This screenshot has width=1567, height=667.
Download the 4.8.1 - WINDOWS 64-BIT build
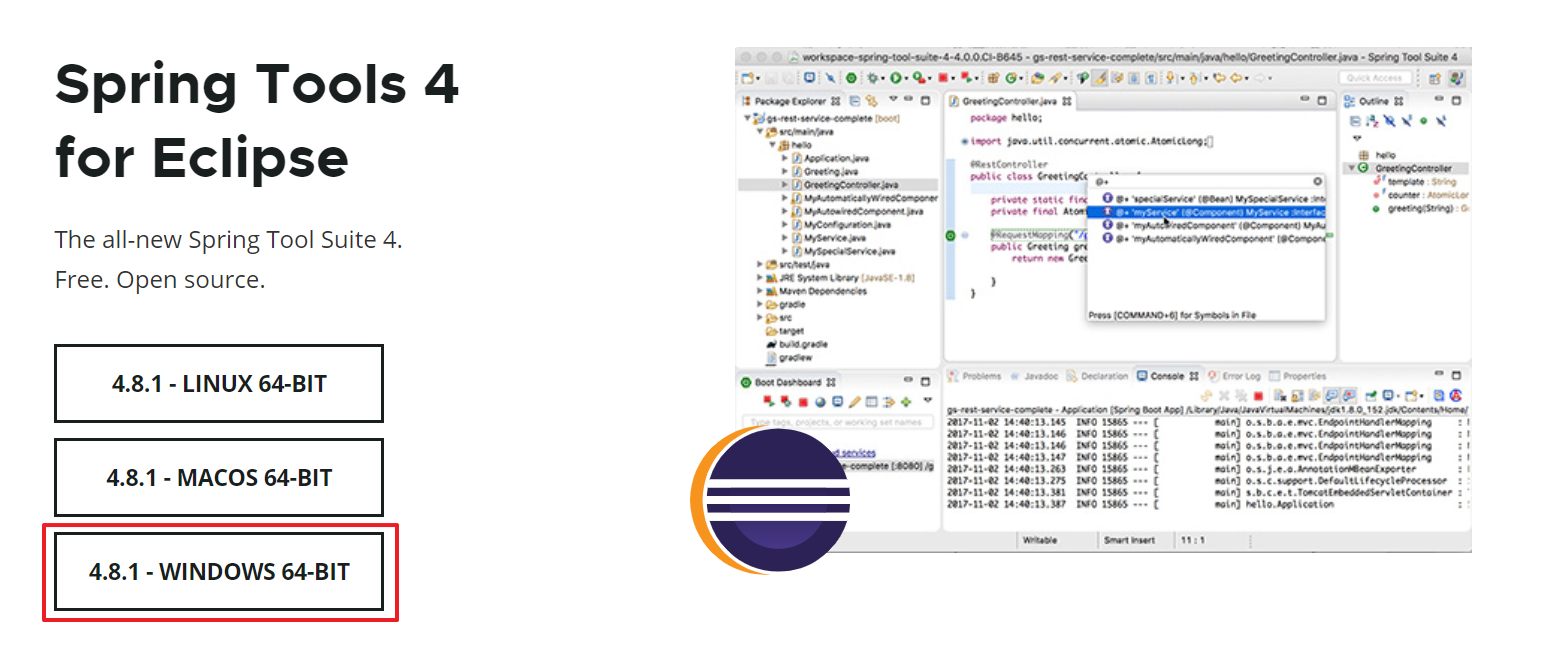click(x=218, y=572)
